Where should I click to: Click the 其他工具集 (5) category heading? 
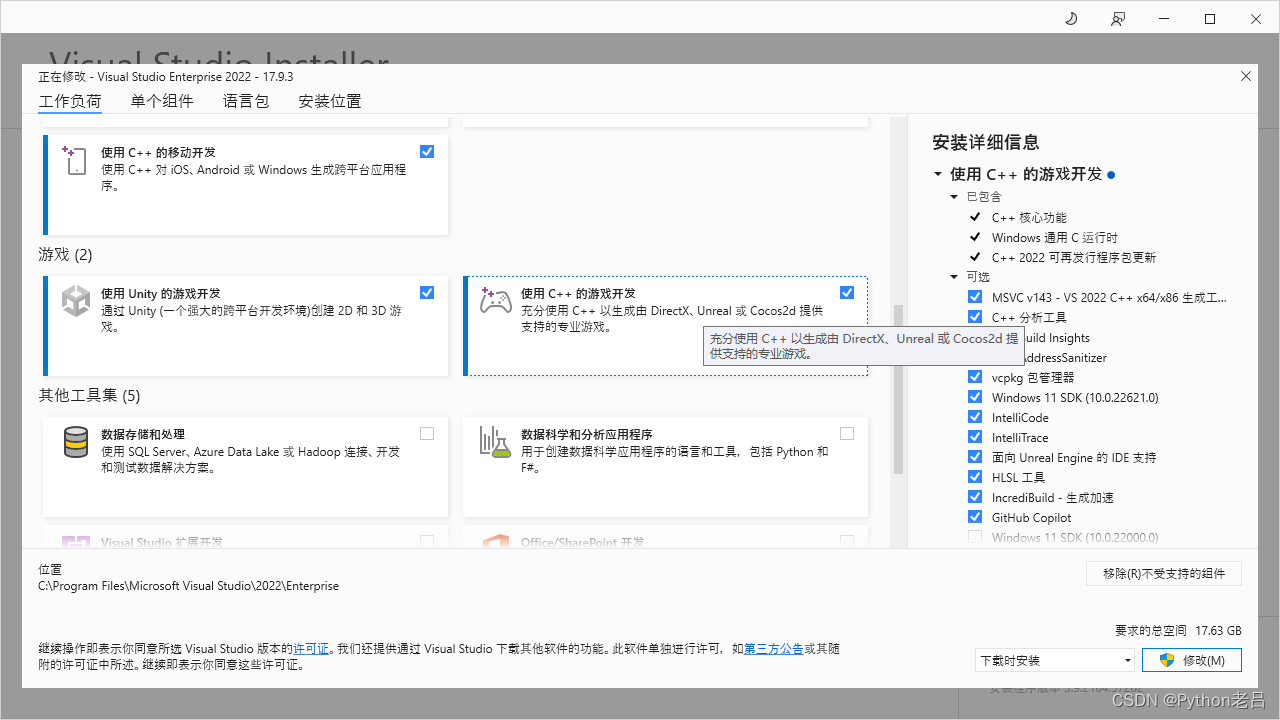tap(89, 396)
